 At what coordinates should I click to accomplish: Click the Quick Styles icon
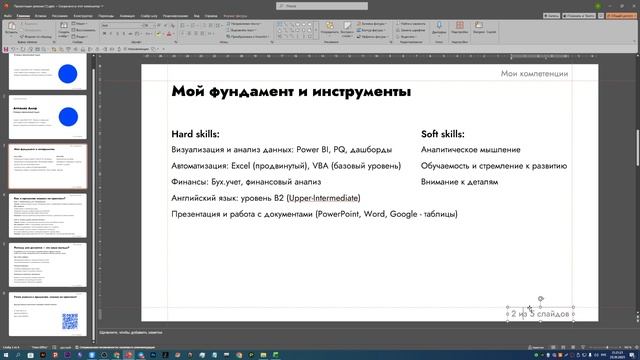tap(347, 26)
